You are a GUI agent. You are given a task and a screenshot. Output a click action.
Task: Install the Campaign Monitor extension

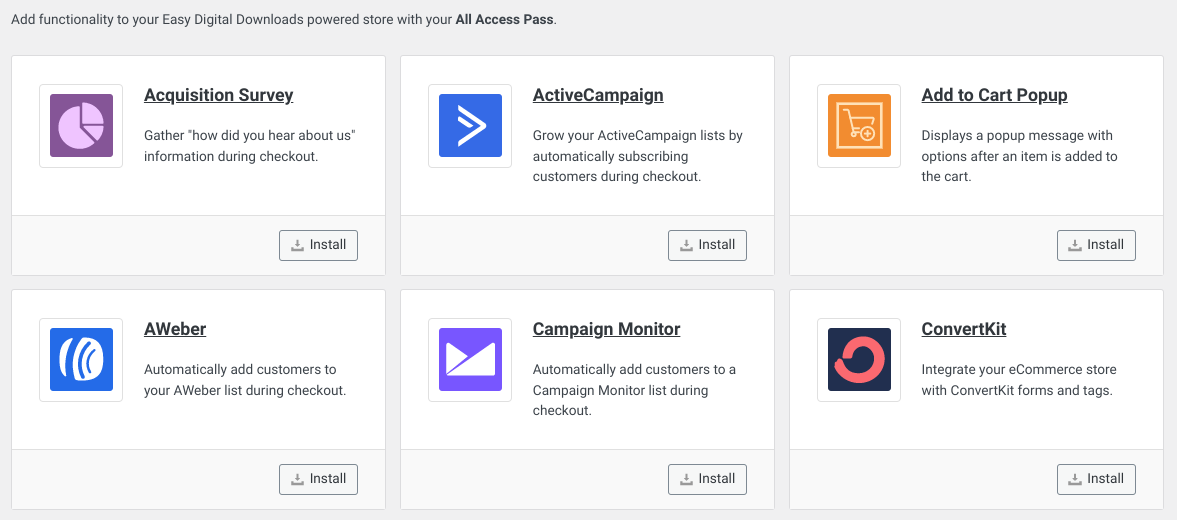point(707,479)
